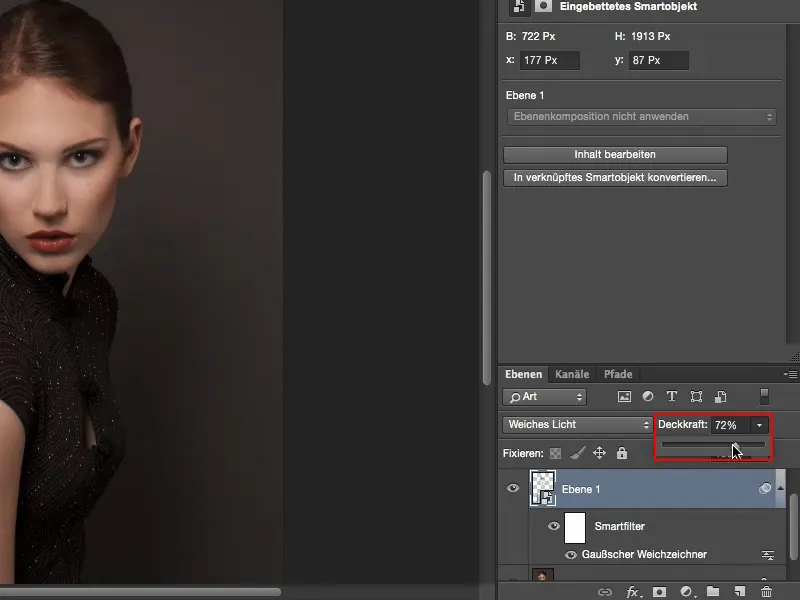The width and height of the screenshot is (800, 600).
Task: Click the Inhalt bearbeiten button
Action: [x=615, y=155]
